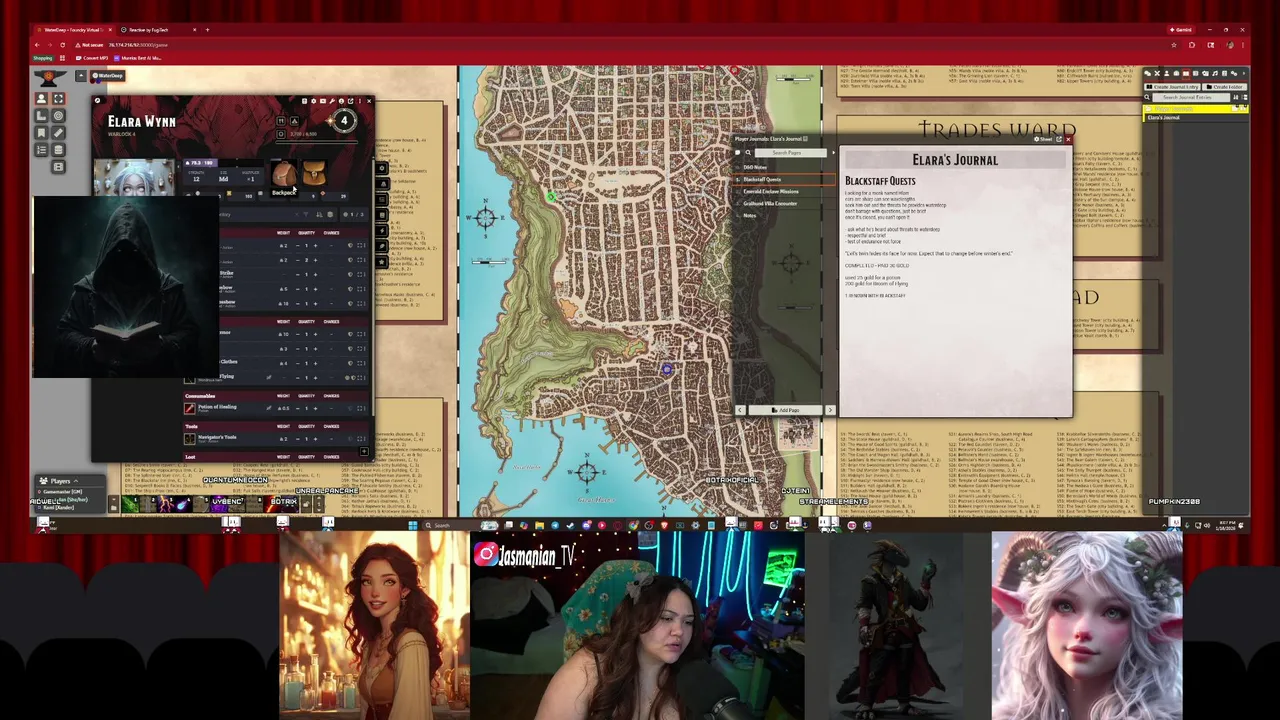1280x720 pixels.
Task: Select the Token Controls person icon
Action: [41, 99]
